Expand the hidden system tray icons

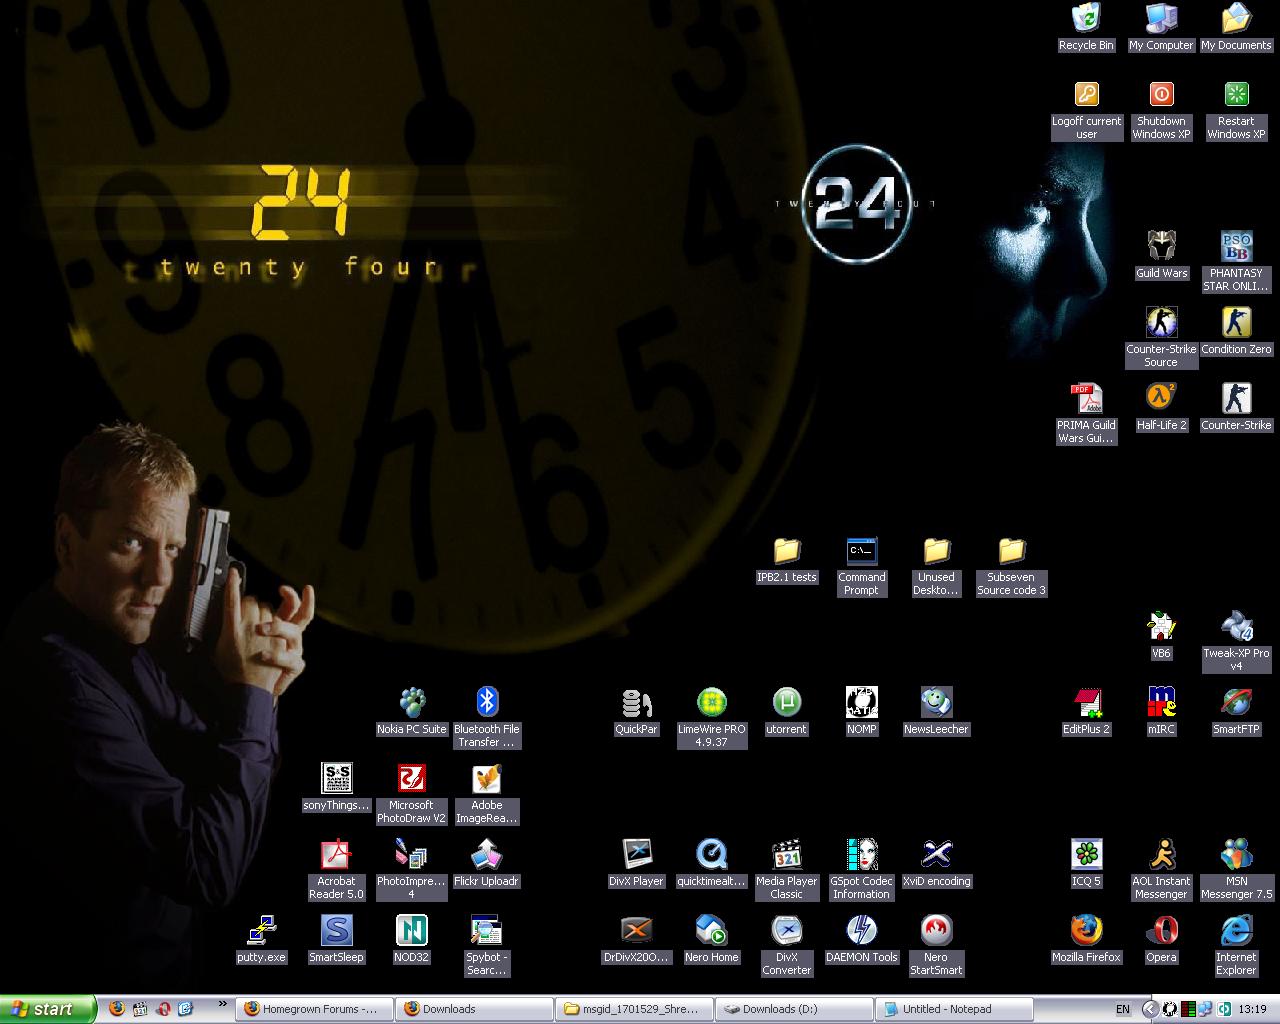(x=1150, y=1009)
